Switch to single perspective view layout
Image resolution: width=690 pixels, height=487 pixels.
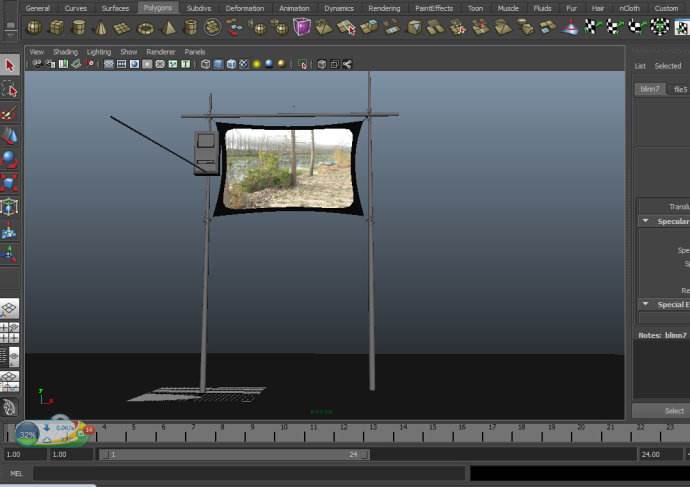(x=10, y=309)
